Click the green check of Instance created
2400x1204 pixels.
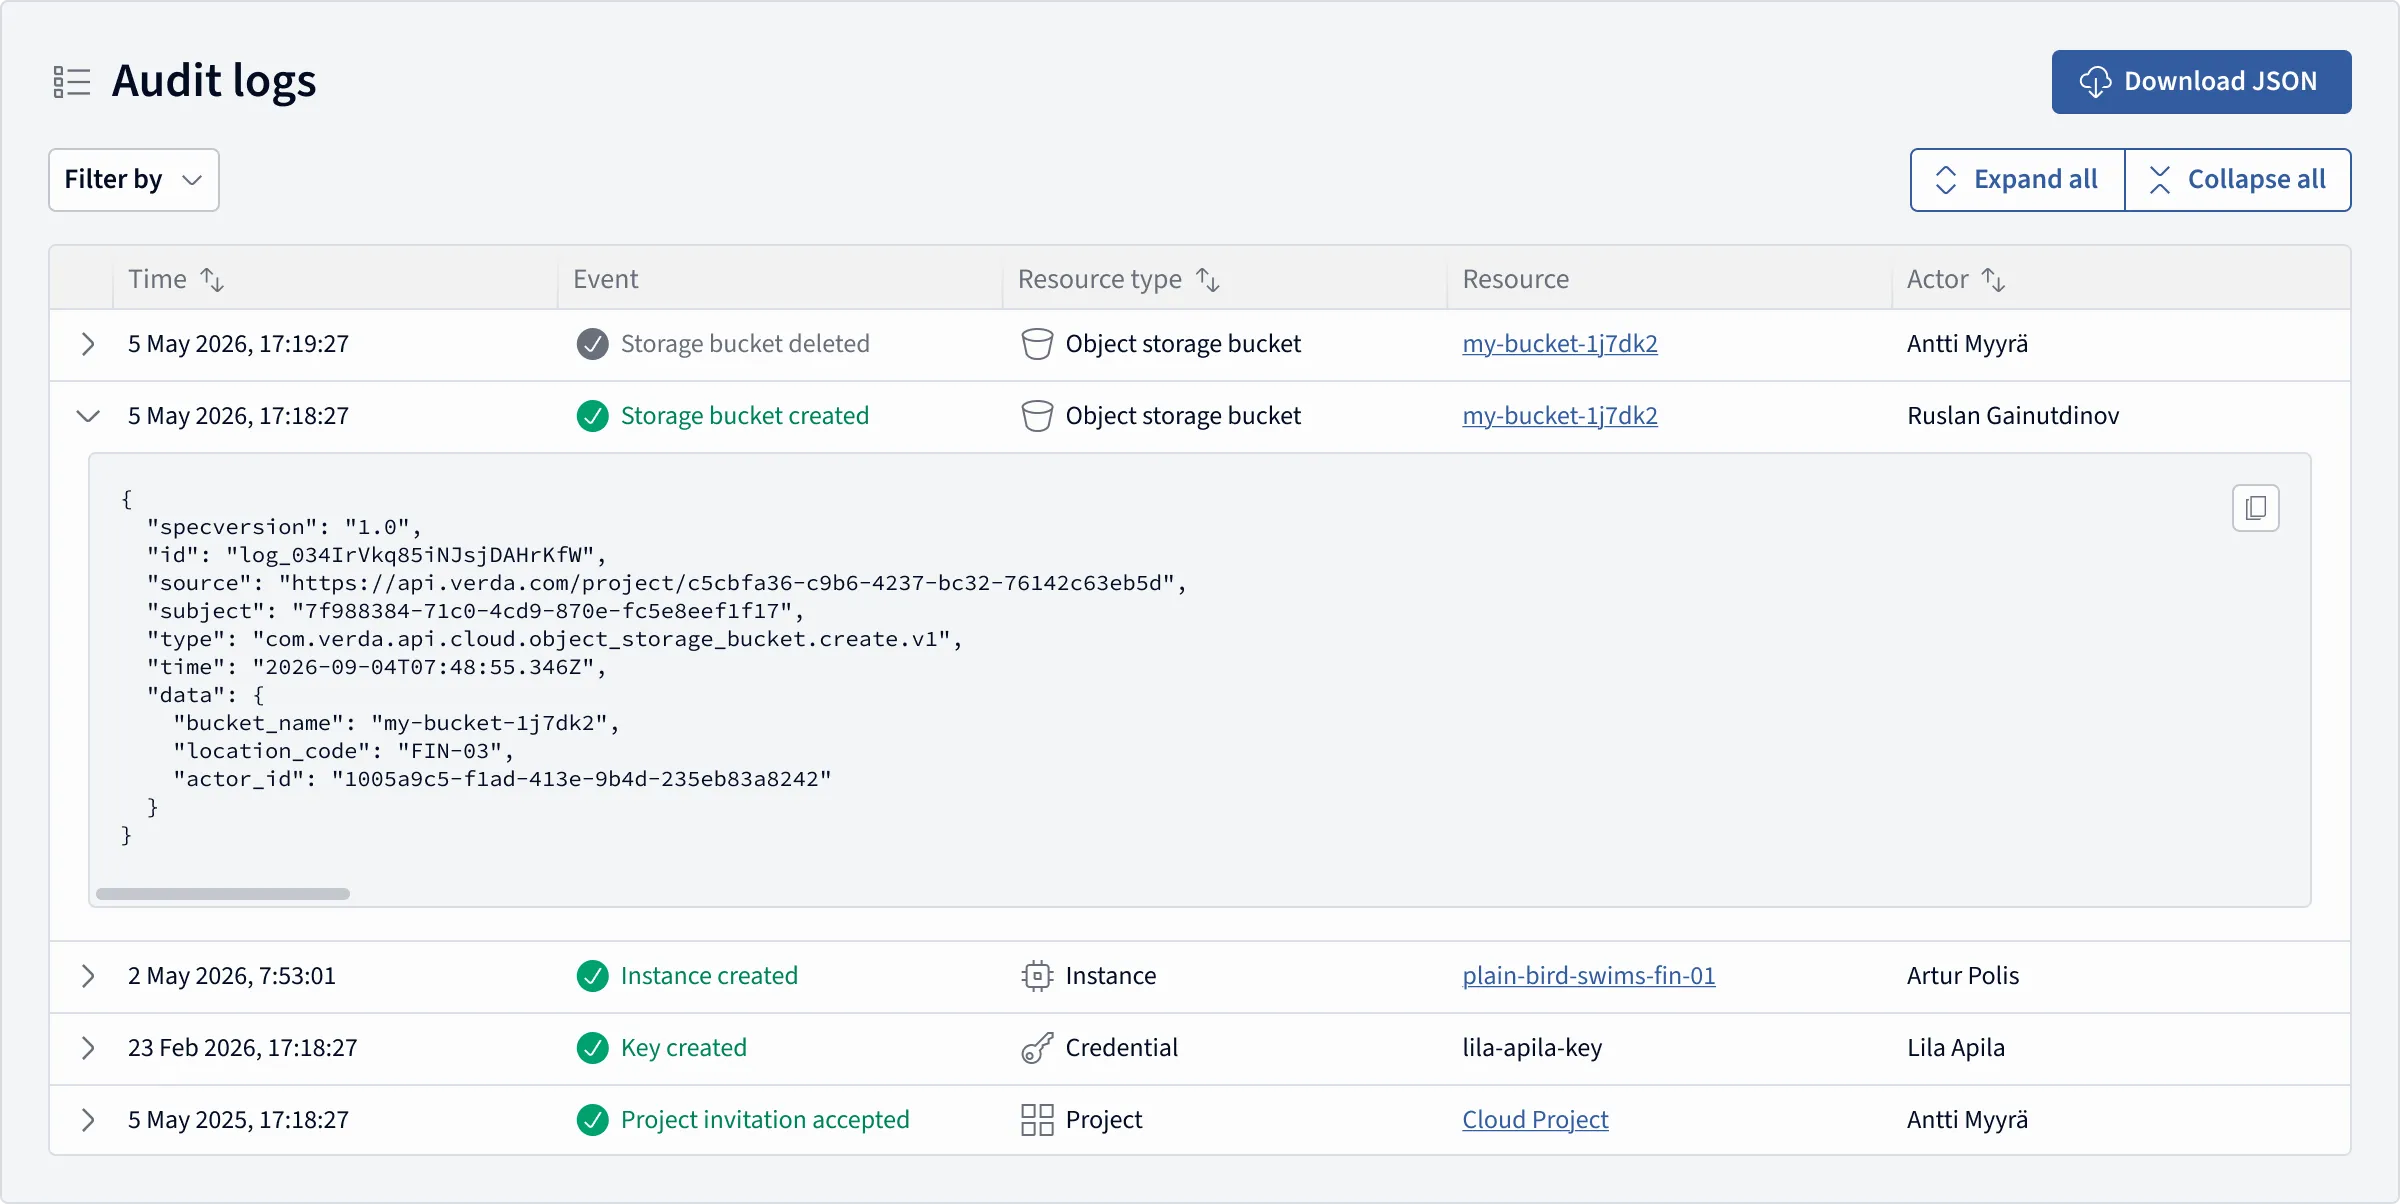coord(593,976)
